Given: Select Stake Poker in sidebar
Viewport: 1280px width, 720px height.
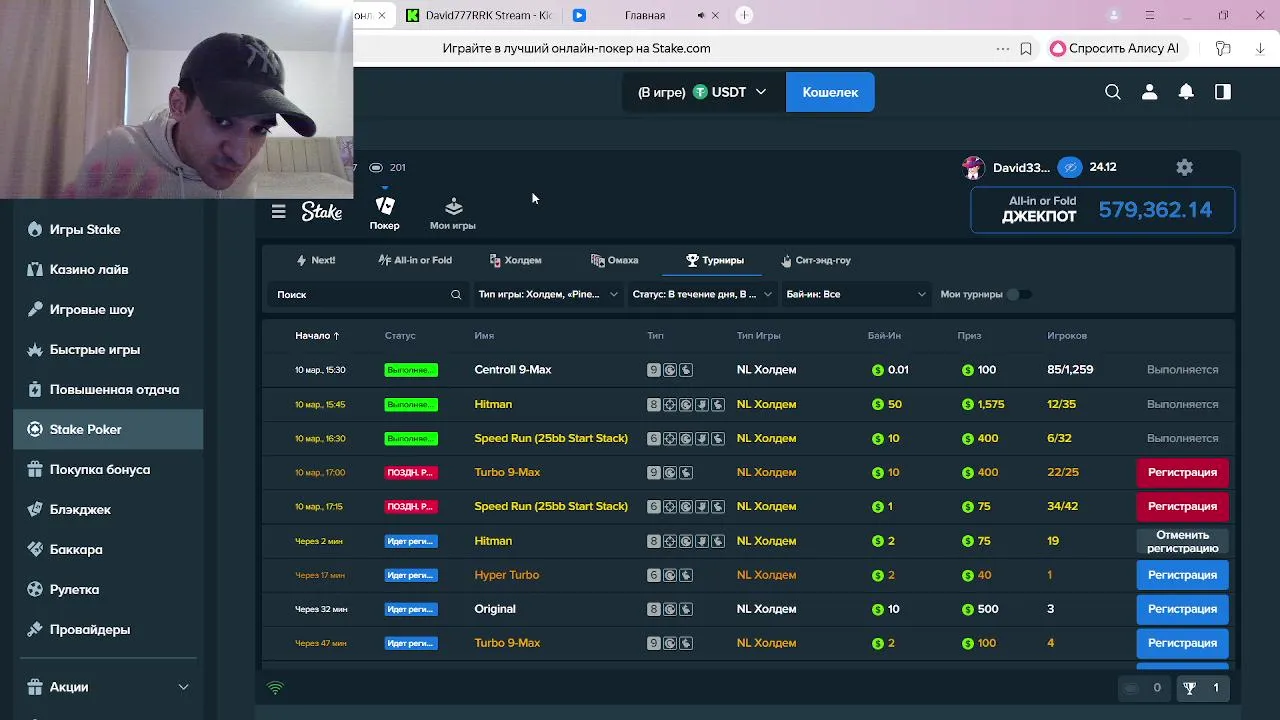Looking at the screenshot, I should click(108, 429).
